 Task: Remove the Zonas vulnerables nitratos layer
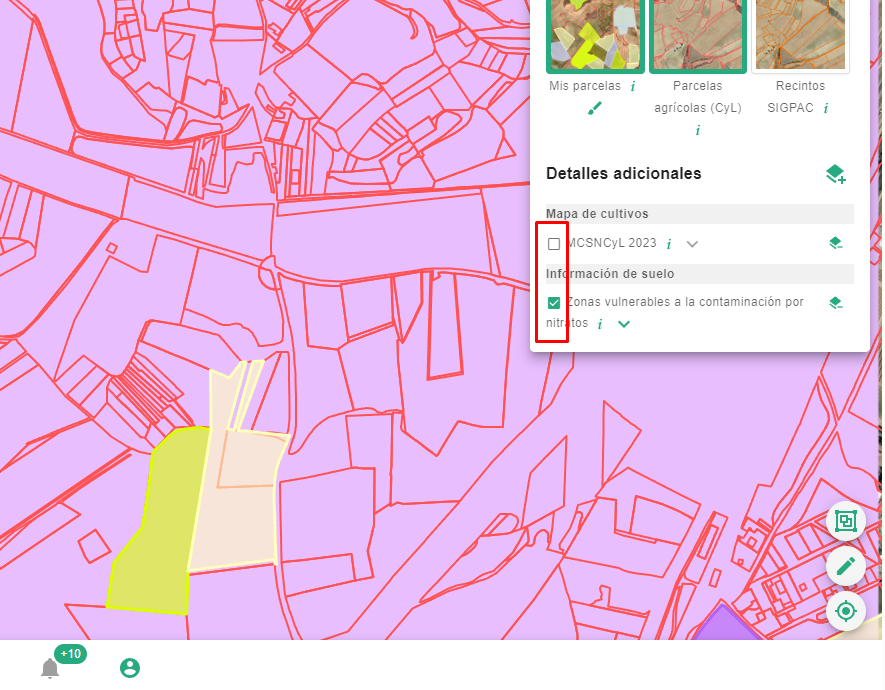[836, 302]
